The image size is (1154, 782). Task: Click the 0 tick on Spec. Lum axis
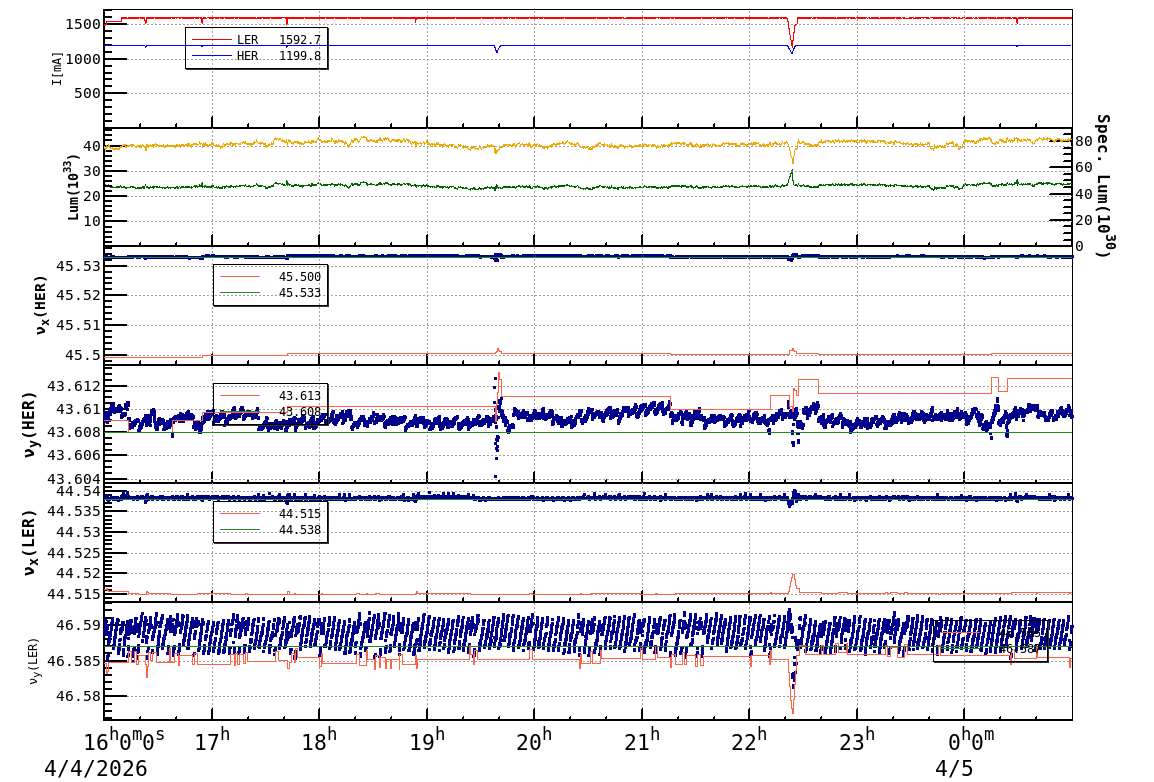tap(1080, 246)
